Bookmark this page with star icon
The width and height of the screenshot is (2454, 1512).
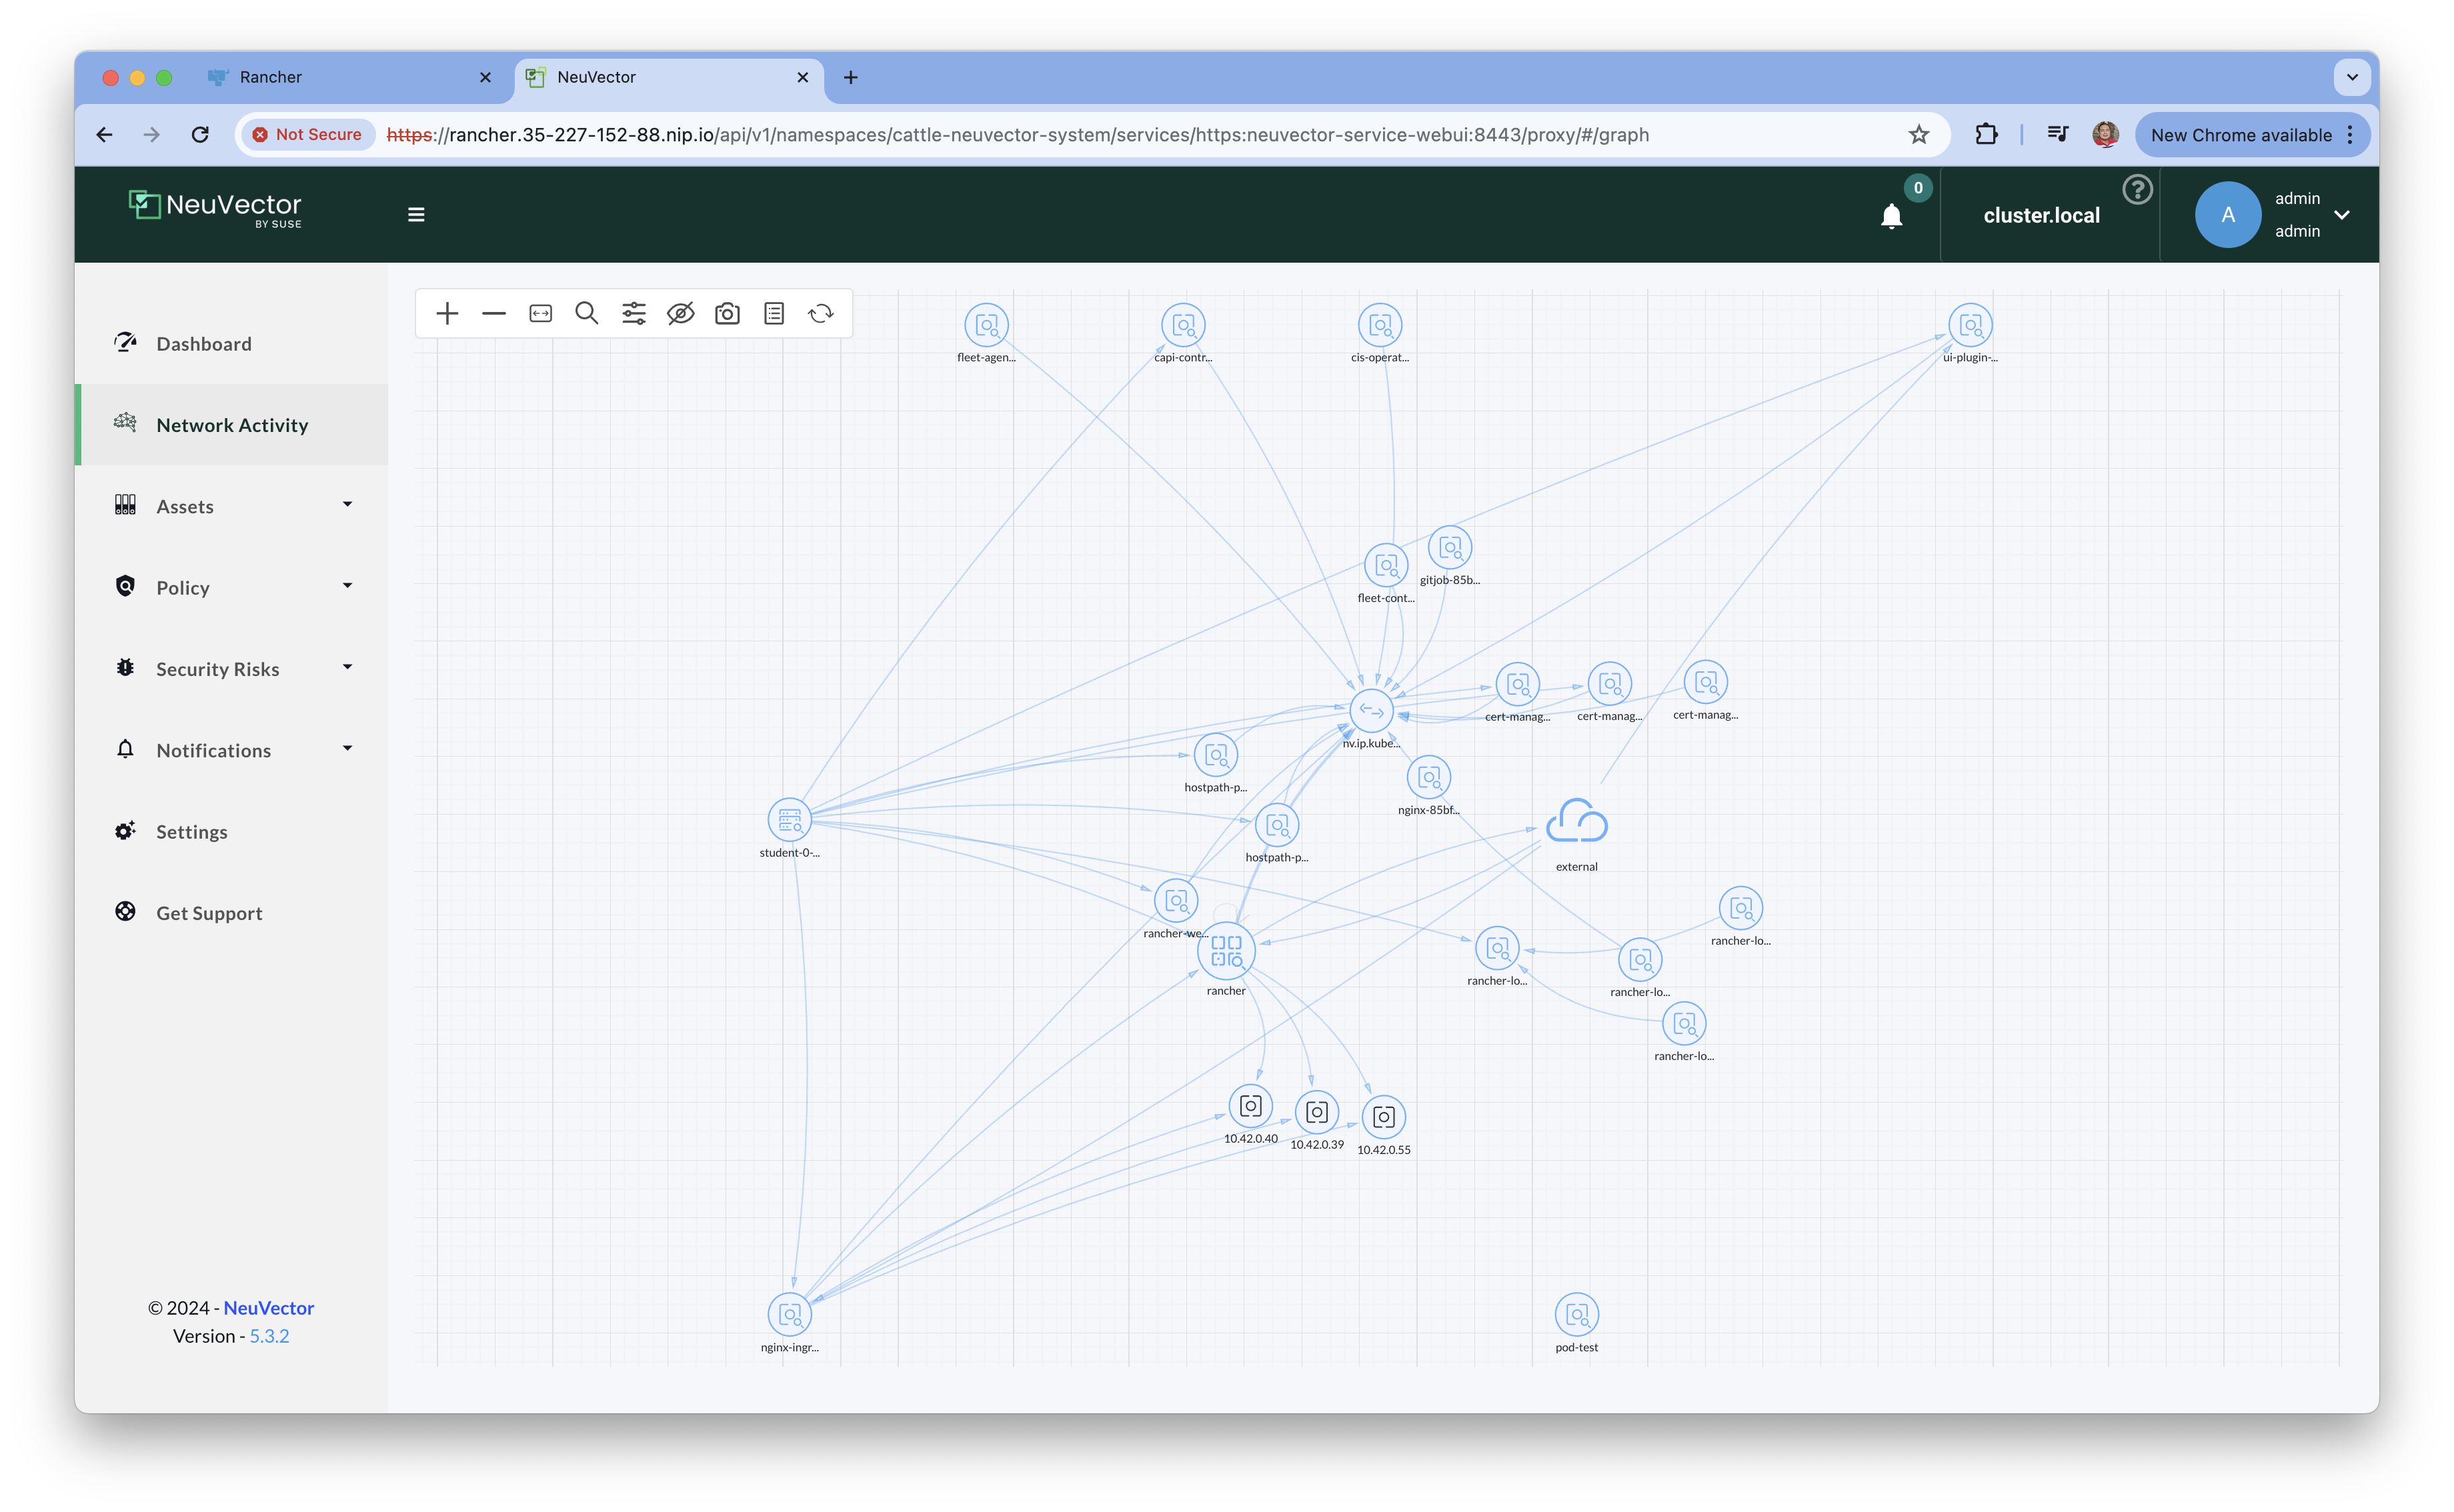pos(1918,135)
